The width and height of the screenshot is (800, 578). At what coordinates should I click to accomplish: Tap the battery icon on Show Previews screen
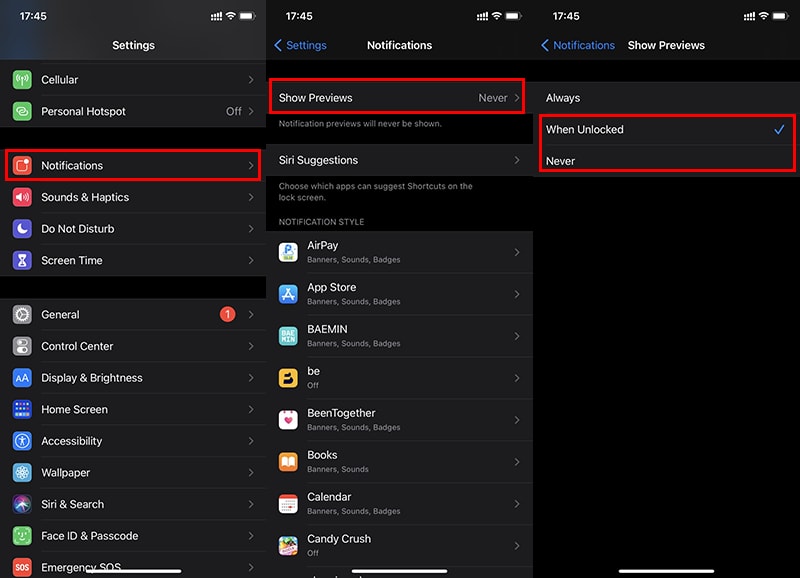click(x=781, y=16)
